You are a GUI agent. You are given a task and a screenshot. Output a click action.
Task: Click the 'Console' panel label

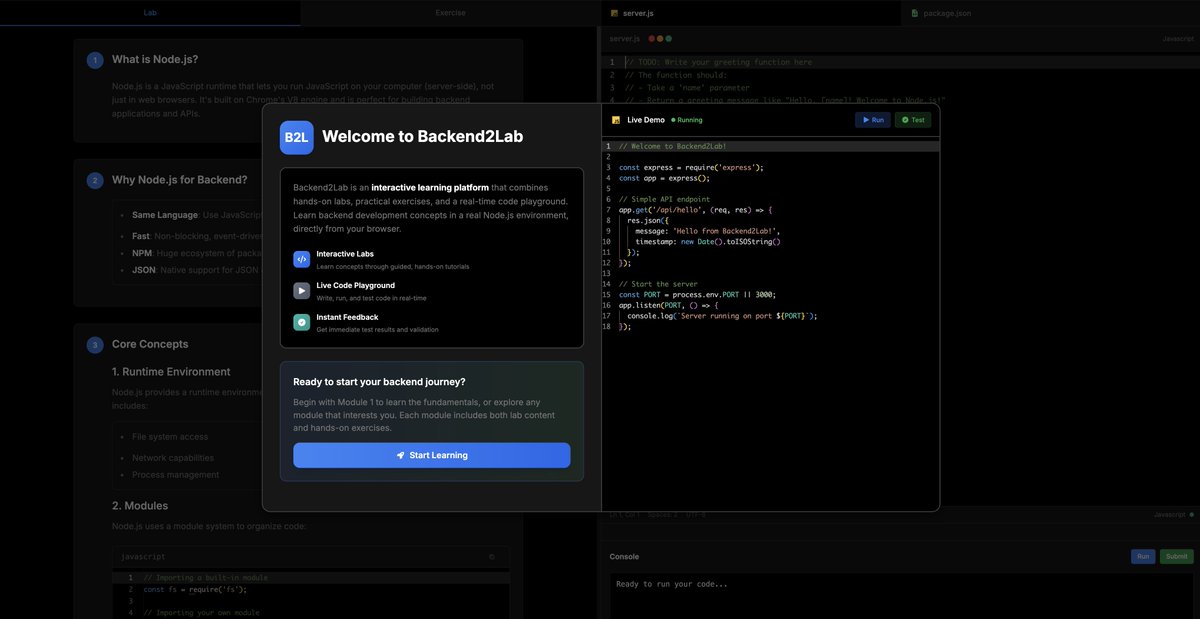pyautogui.click(x=624, y=557)
